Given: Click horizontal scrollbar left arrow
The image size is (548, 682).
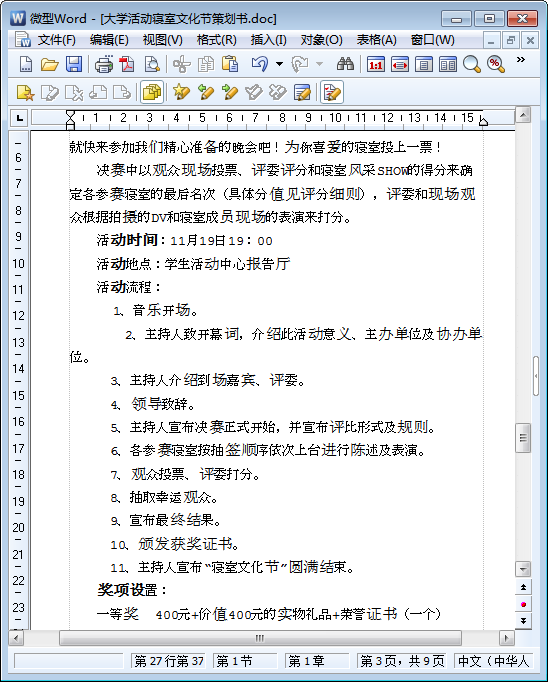Looking at the screenshot, I should point(16,638).
